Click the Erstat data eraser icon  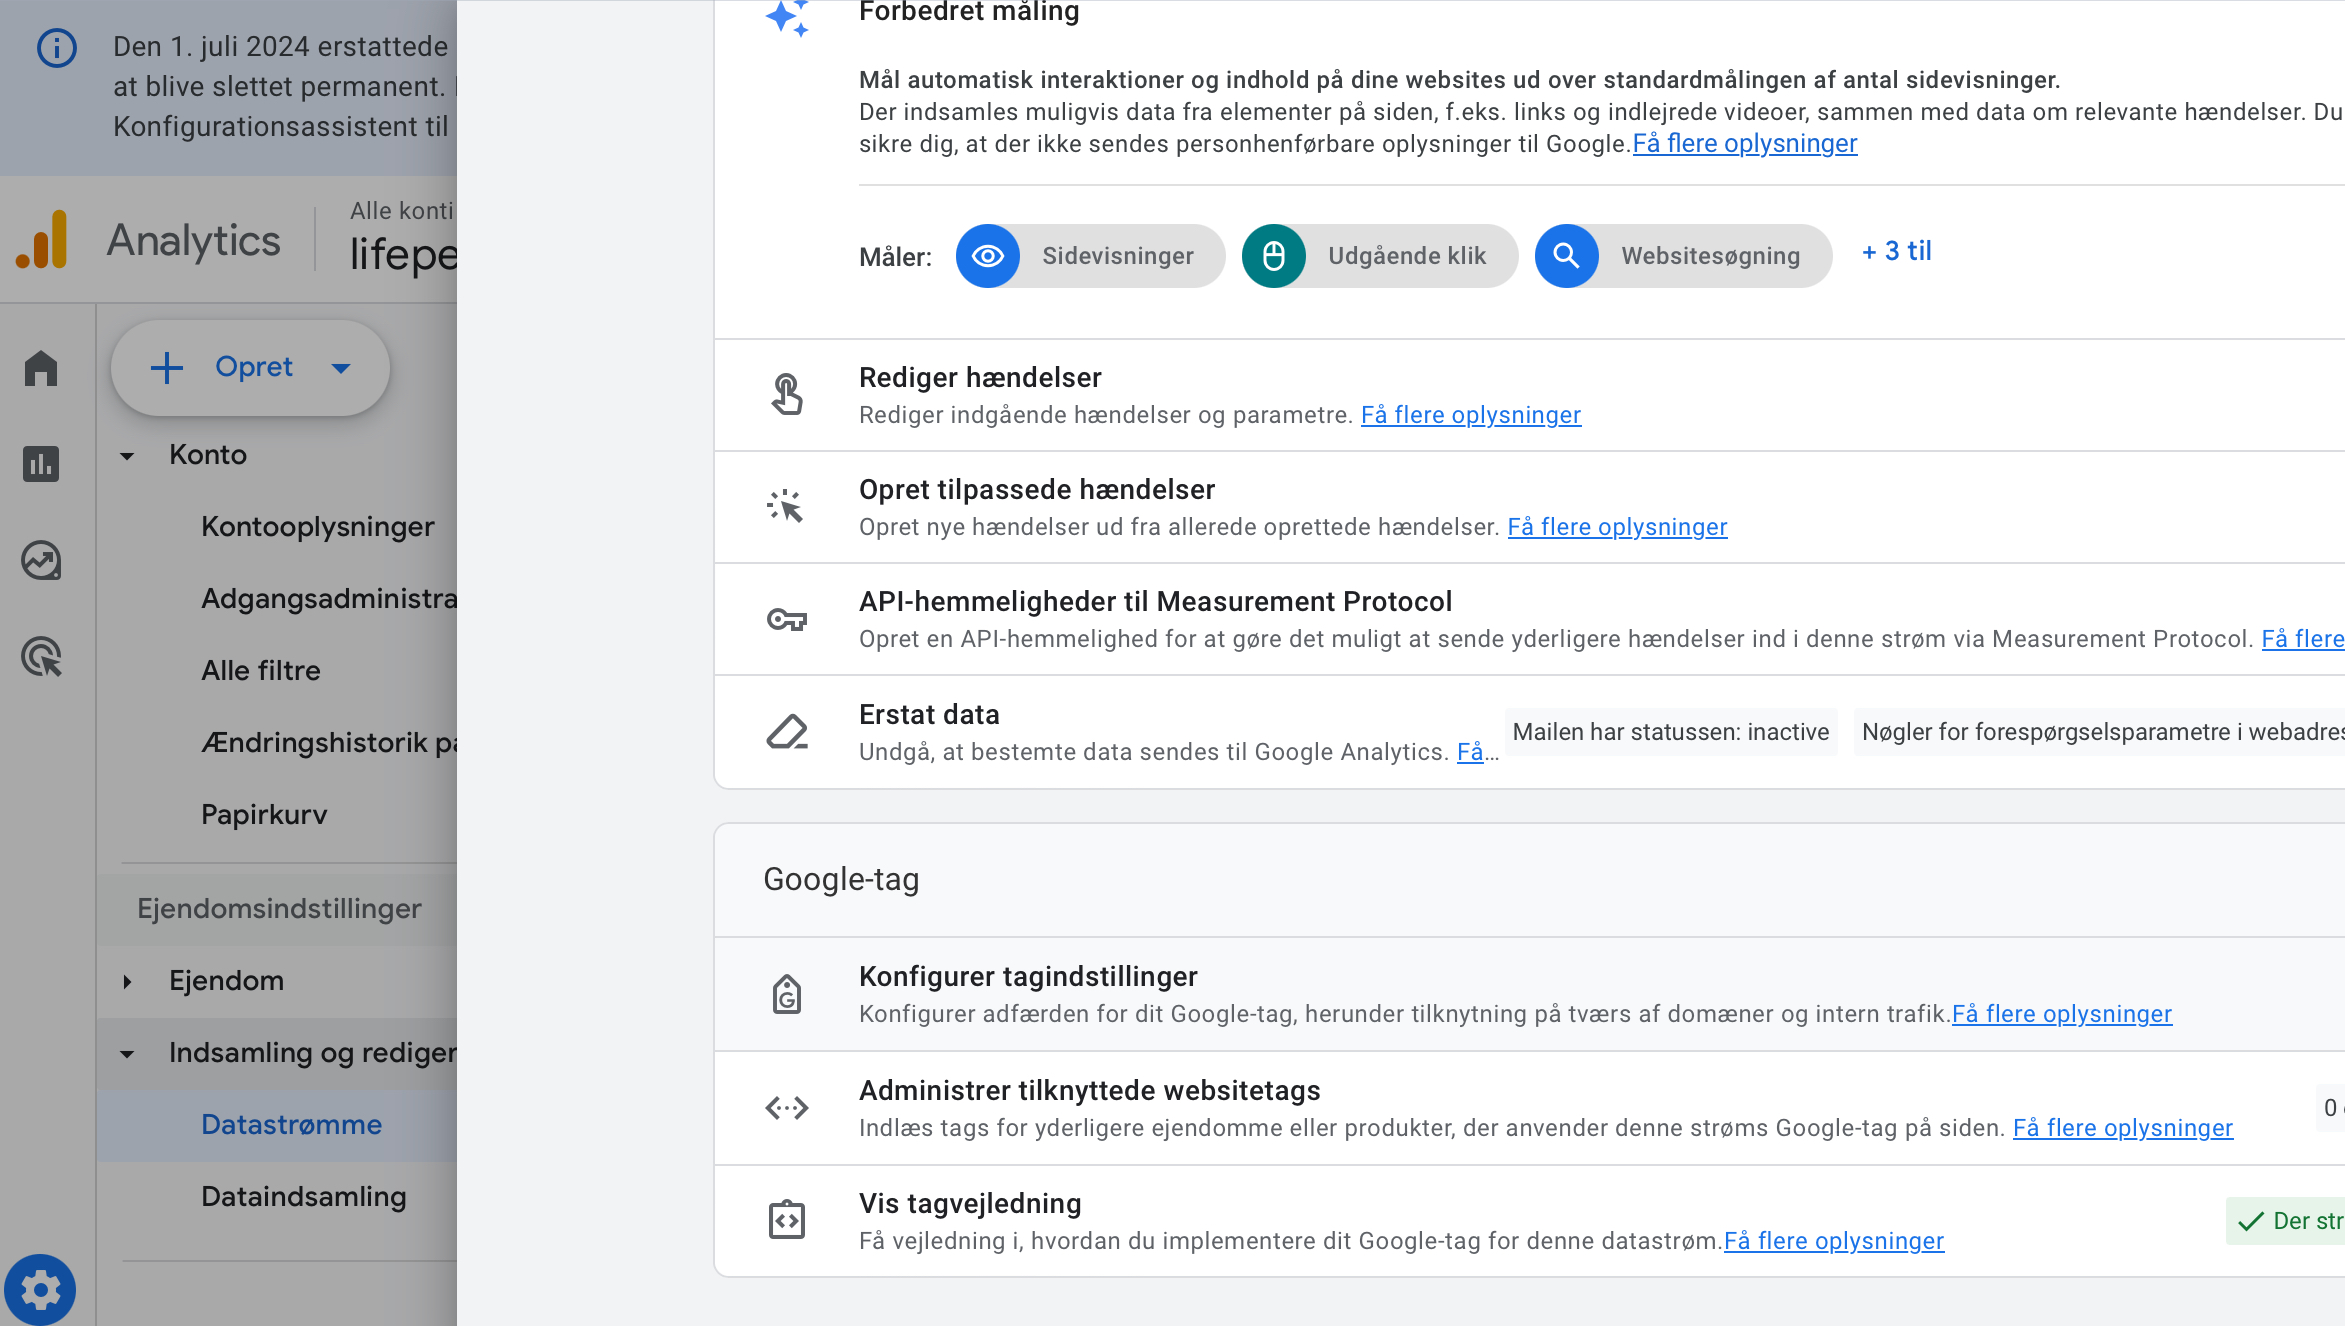787,732
